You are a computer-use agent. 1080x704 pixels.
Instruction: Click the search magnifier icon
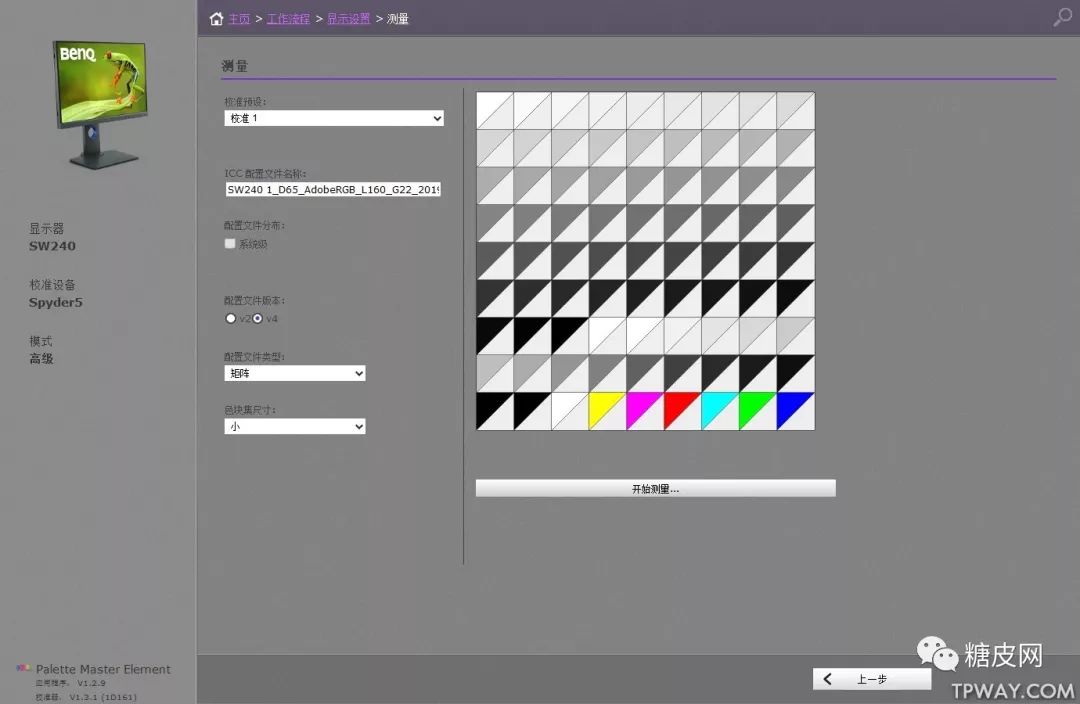pyautogui.click(x=1062, y=17)
